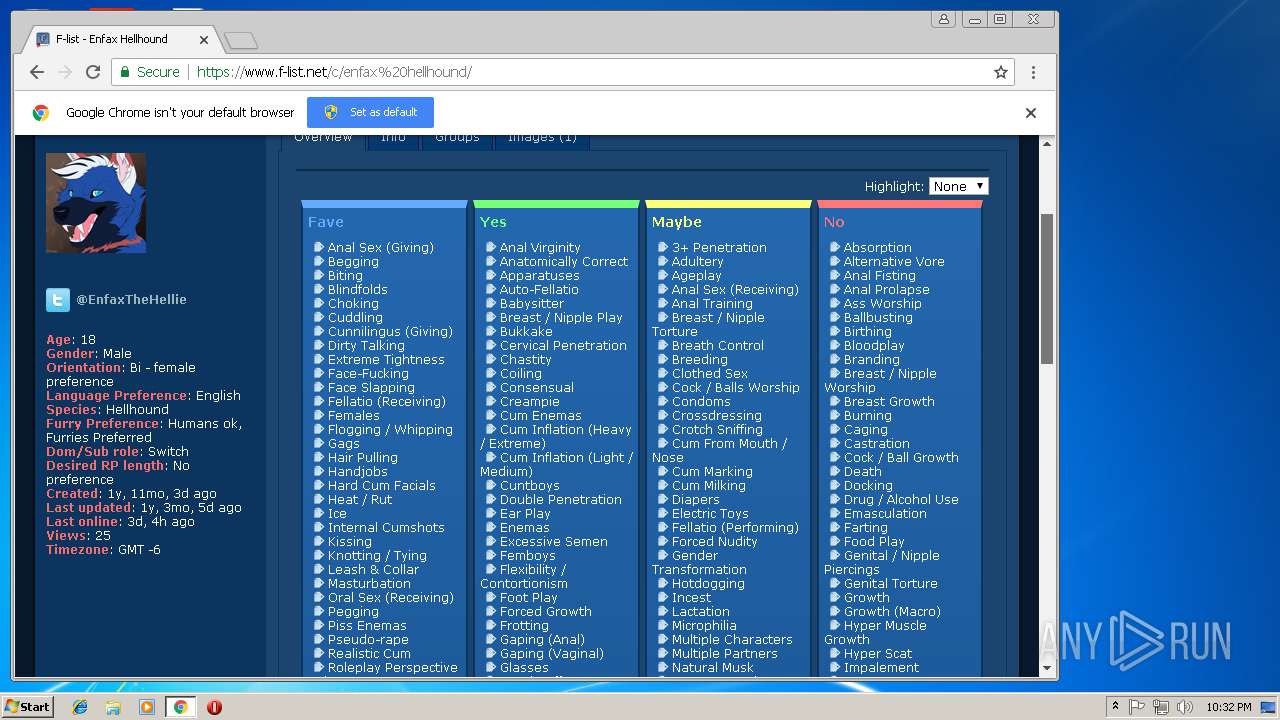The height and width of the screenshot is (720, 1280).
Task: Click the Maybe column header
Action: click(x=677, y=222)
